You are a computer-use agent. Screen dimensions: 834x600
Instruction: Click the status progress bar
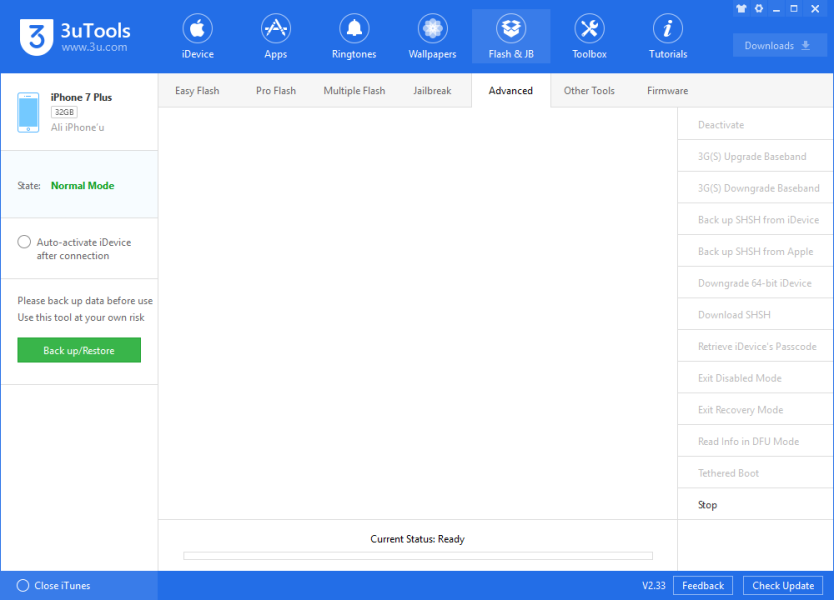[417, 556]
